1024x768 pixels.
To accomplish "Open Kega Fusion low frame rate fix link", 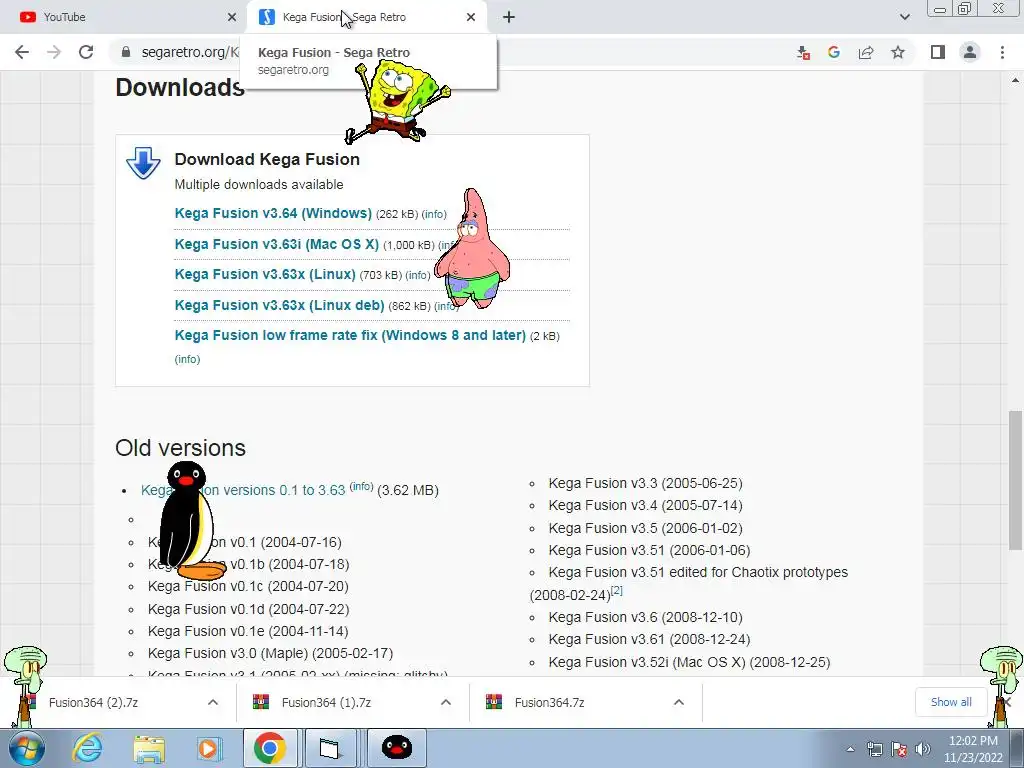I will 350,335.
